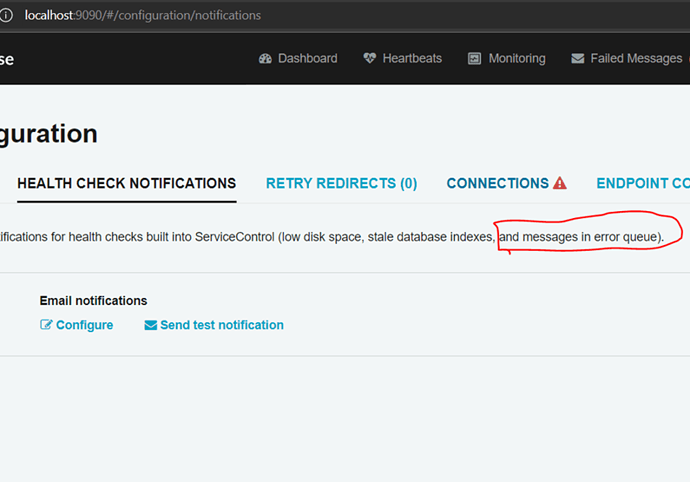
Task: Click the Configure edit pencil icon
Action: [x=46, y=324]
